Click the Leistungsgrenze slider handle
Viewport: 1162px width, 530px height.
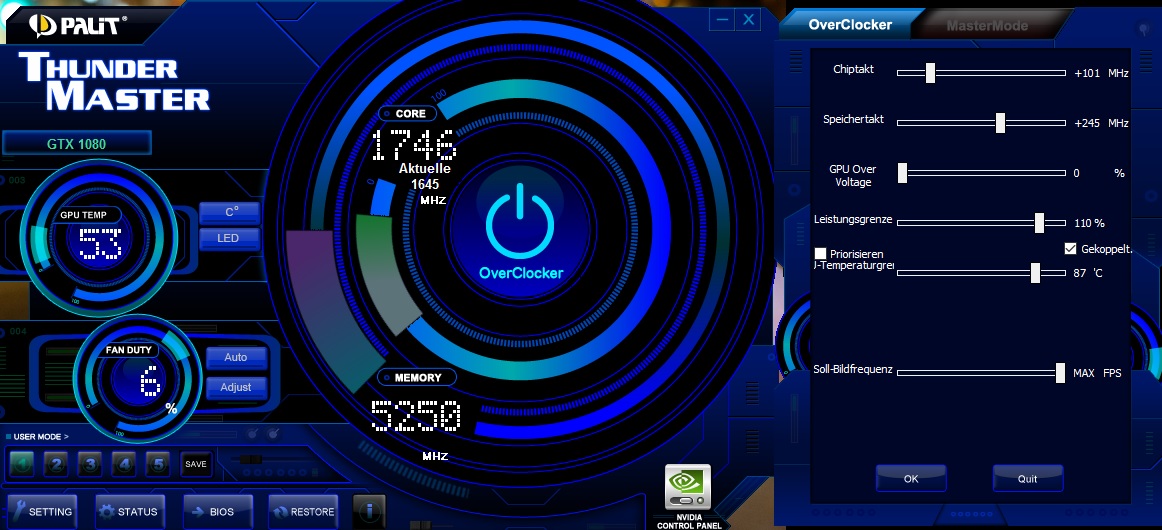(1039, 222)
